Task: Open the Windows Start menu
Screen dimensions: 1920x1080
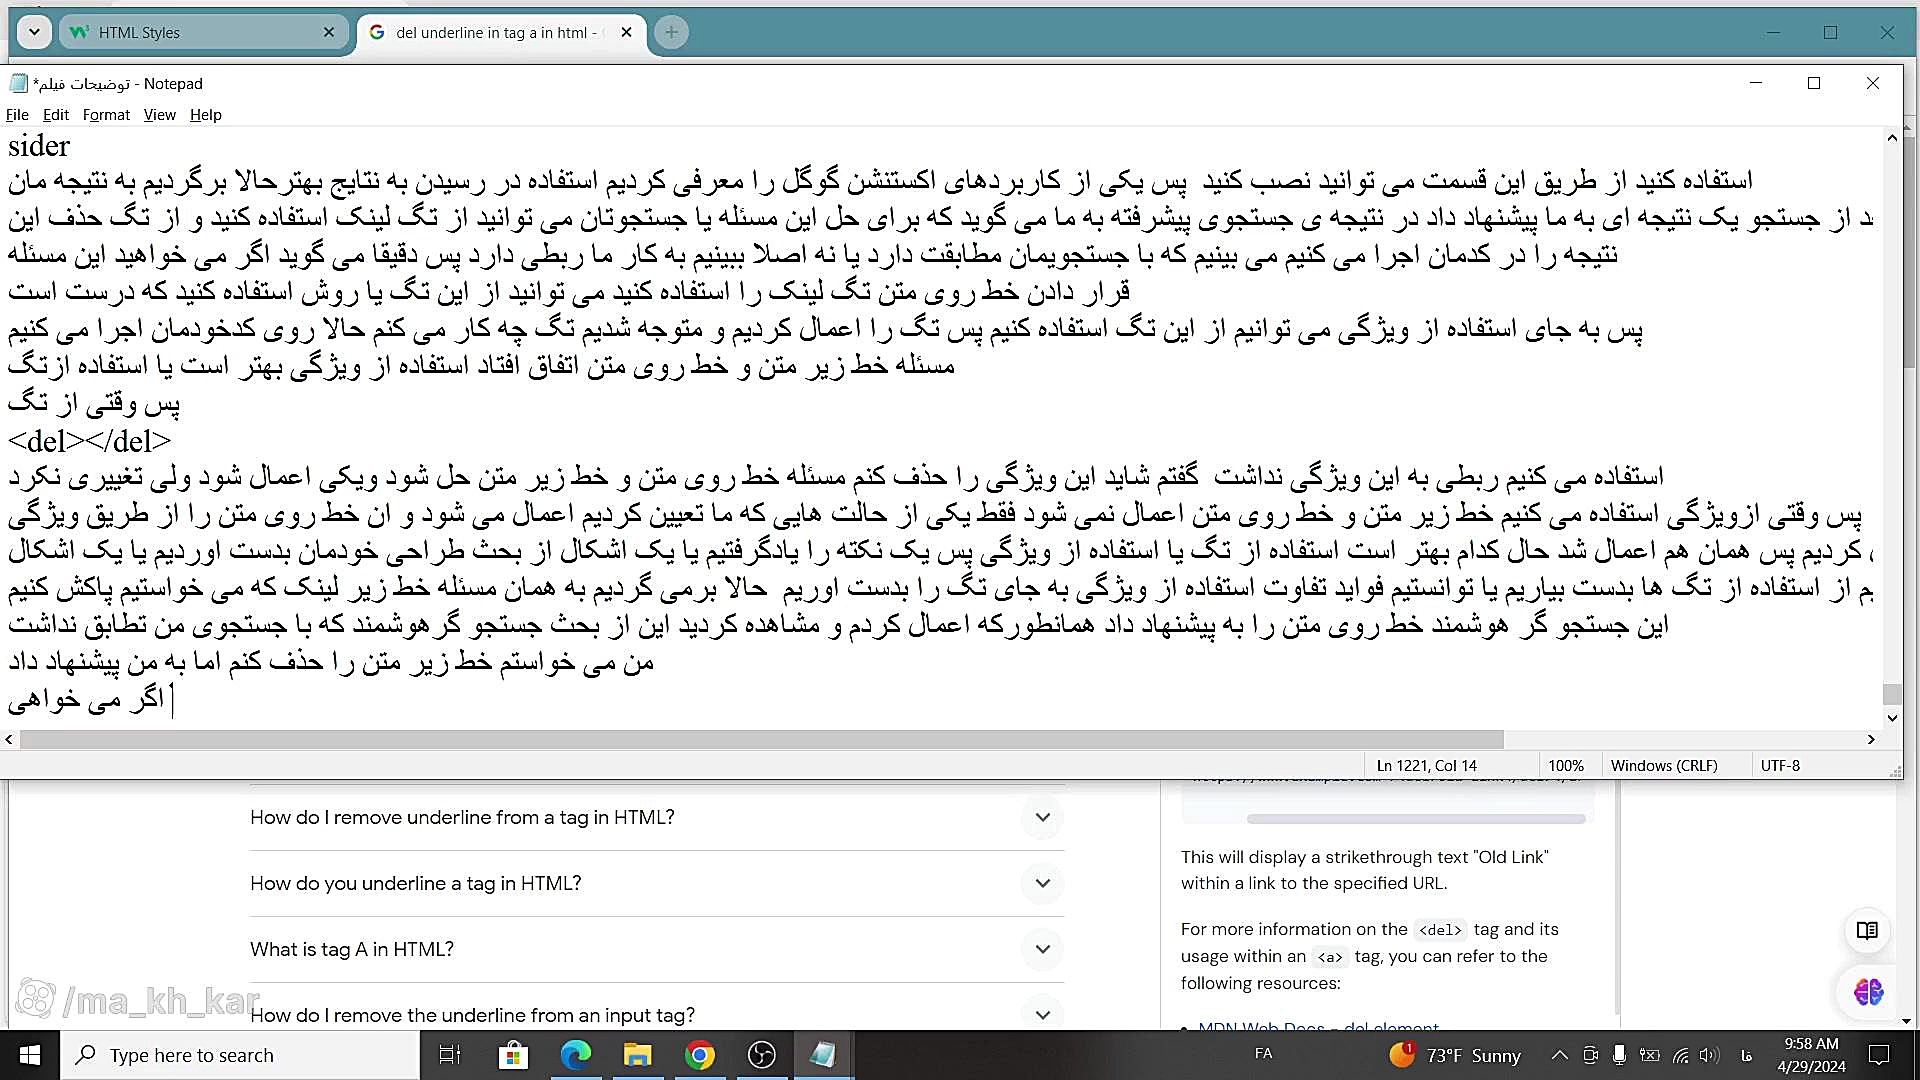Action: (x=30, y=1055)
